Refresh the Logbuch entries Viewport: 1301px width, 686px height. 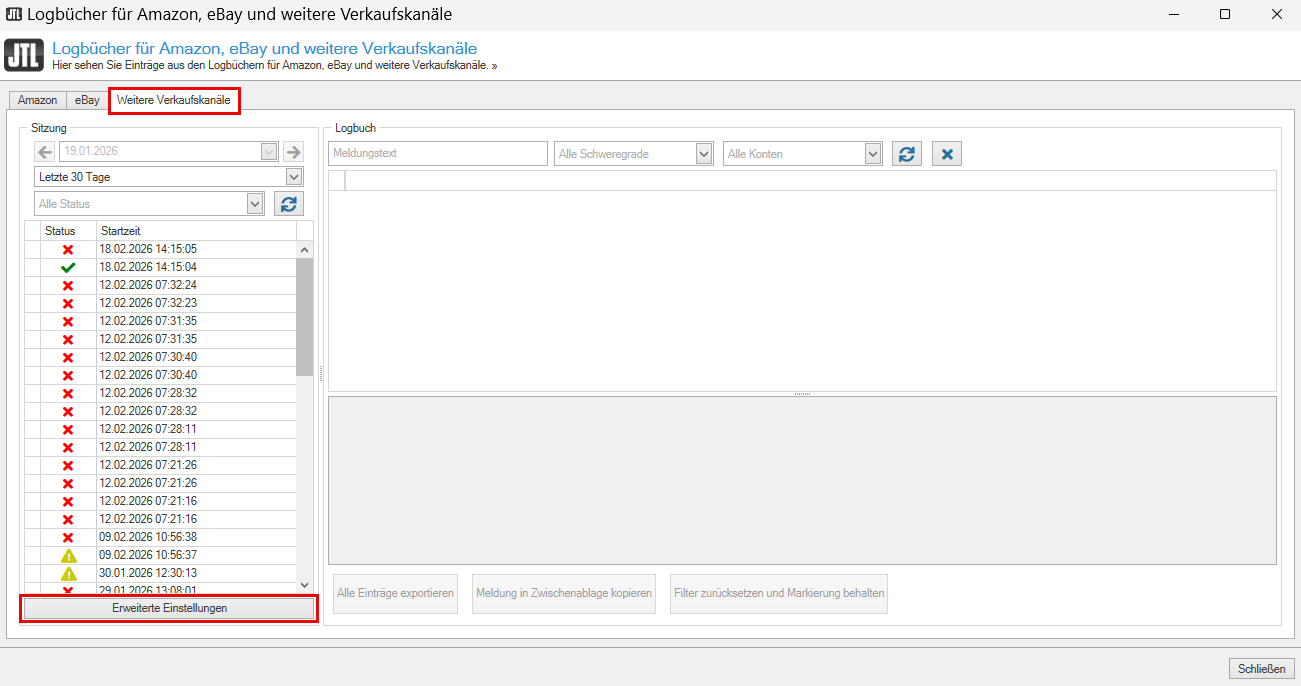click(x=906, y=154)
